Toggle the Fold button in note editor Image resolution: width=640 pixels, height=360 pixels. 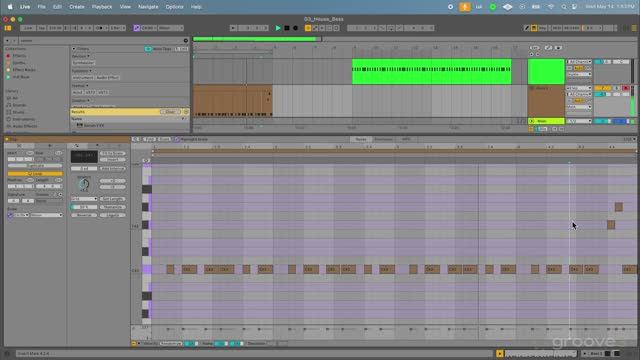point(150,139)
